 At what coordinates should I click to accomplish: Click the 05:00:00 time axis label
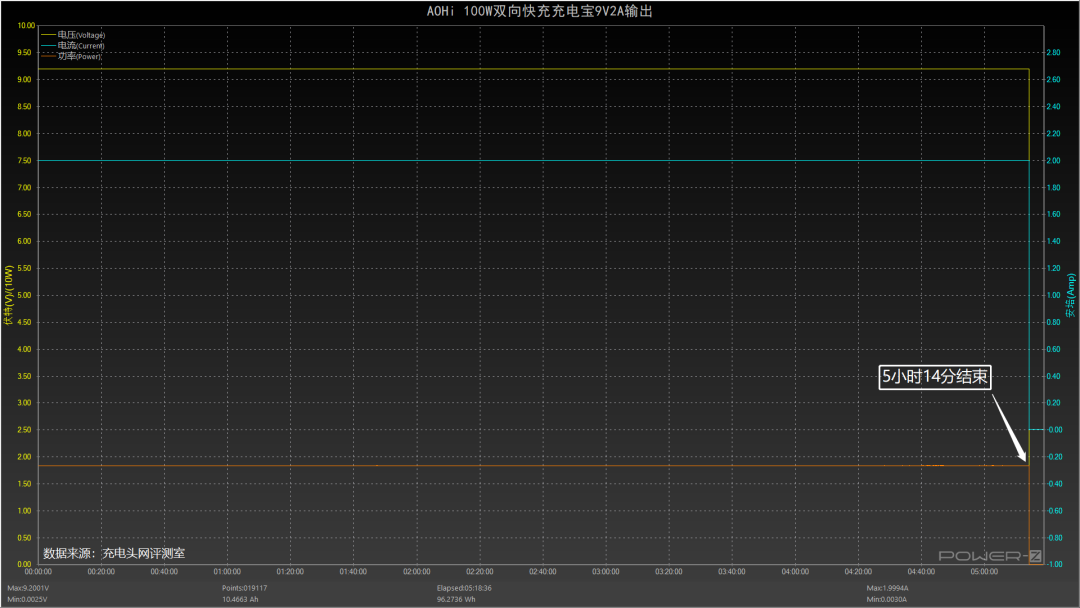(x=984, y=572)
